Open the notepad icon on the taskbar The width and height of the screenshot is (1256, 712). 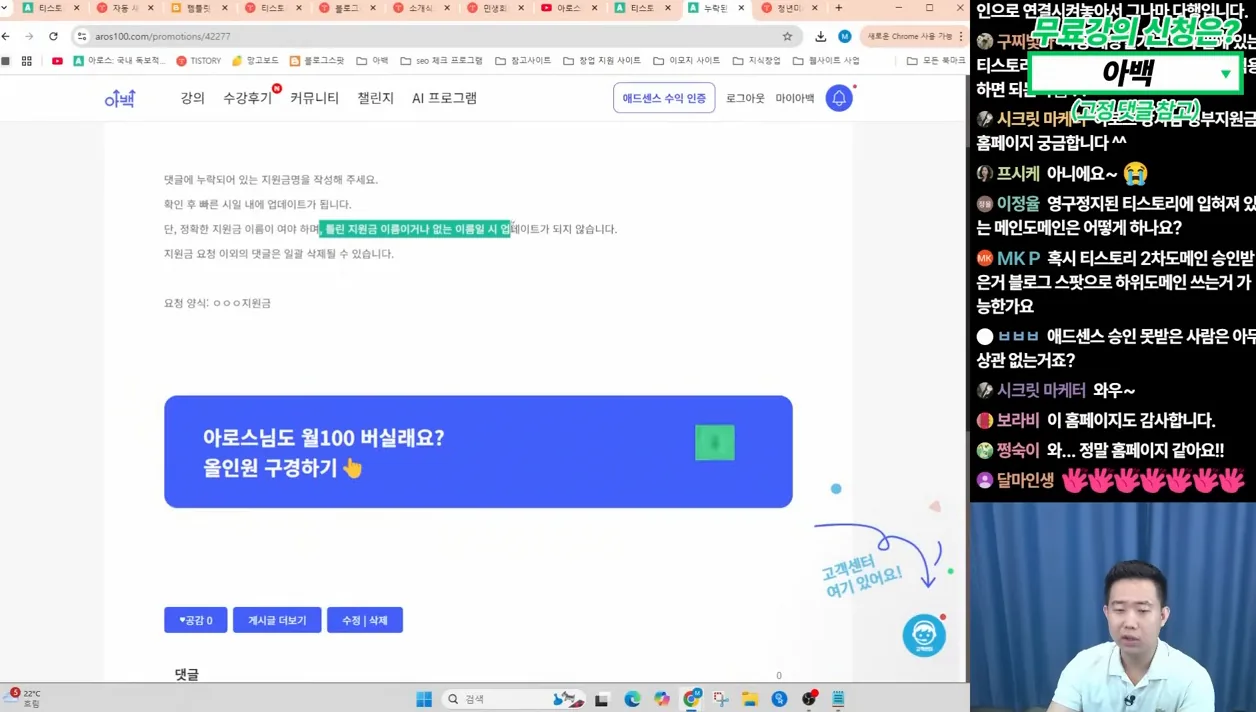(x=838, y=699)
